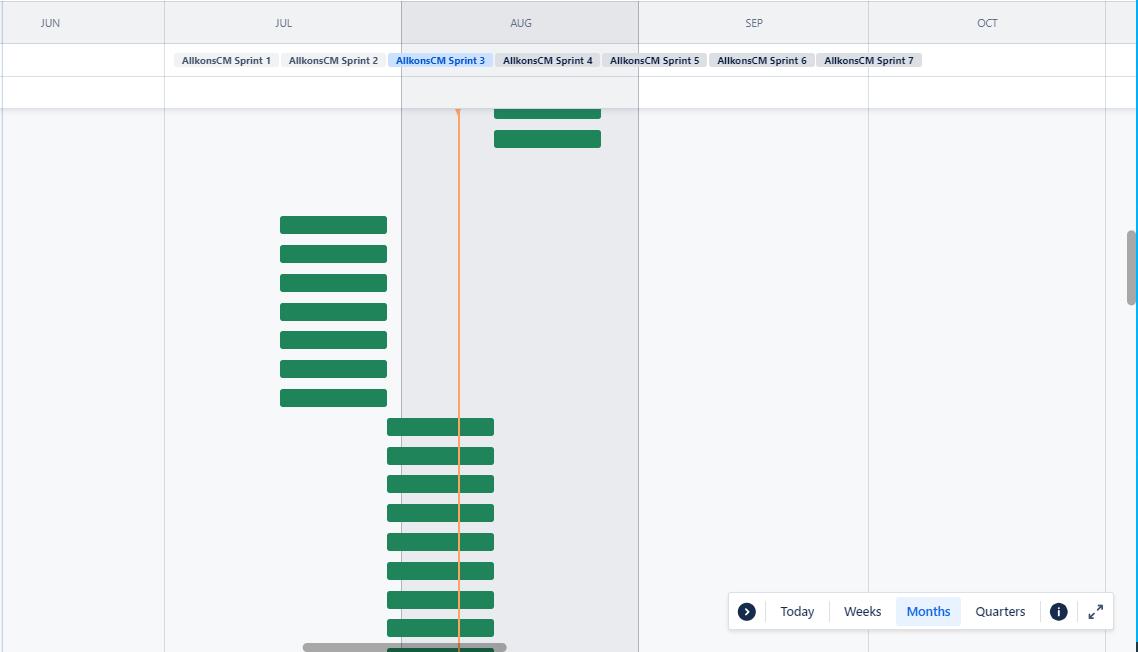Click the AllkonsCM Sprint 4 label
Screen dimensions: 1138x652
coord(547,60)
